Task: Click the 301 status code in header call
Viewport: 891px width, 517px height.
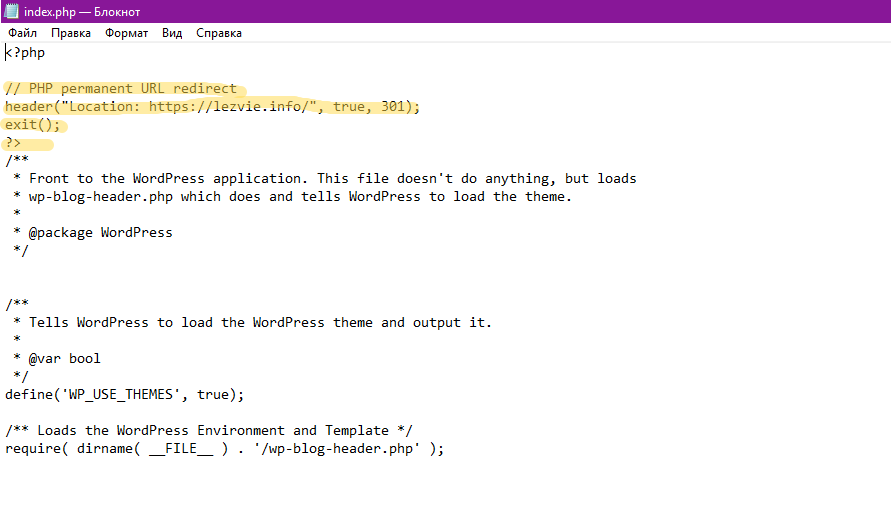Action: click(392, 106)
